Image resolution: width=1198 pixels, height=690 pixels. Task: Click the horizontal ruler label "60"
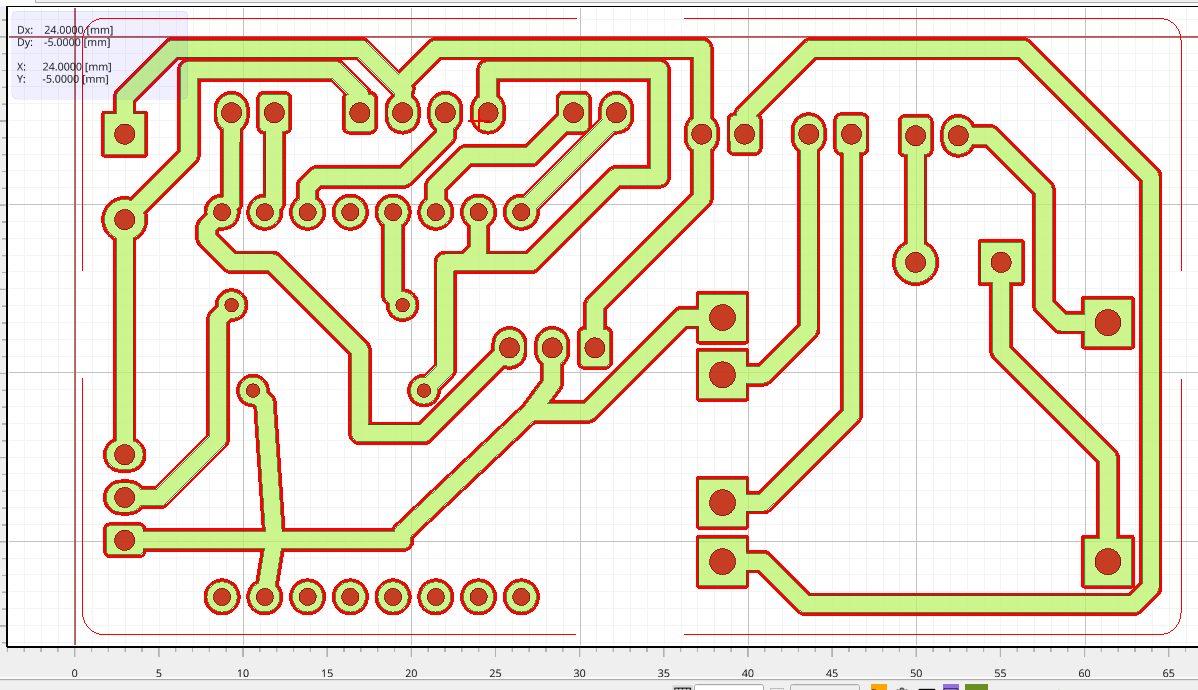tap(1084, 673)
